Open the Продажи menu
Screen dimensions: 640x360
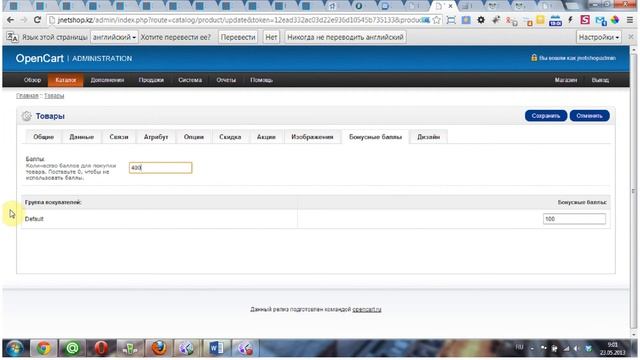[x=151, y=80]
